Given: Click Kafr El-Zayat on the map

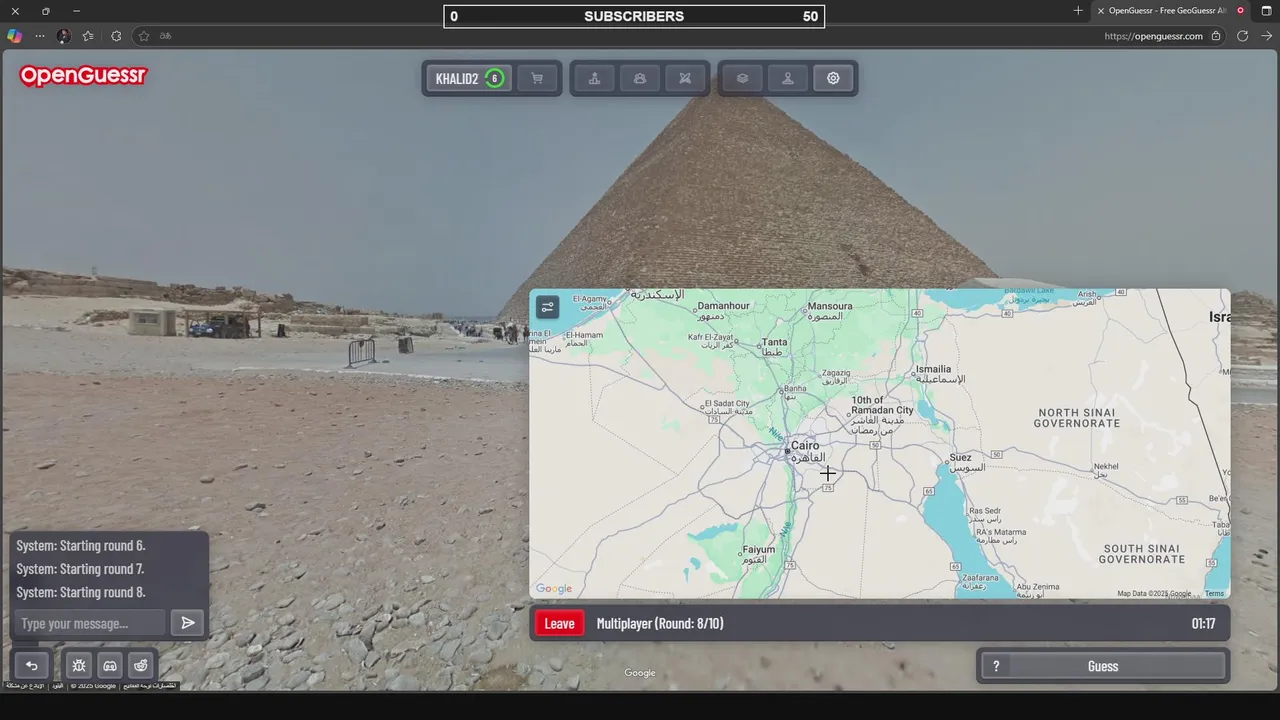Looking at the screenshot, I should tap(712, 337).
